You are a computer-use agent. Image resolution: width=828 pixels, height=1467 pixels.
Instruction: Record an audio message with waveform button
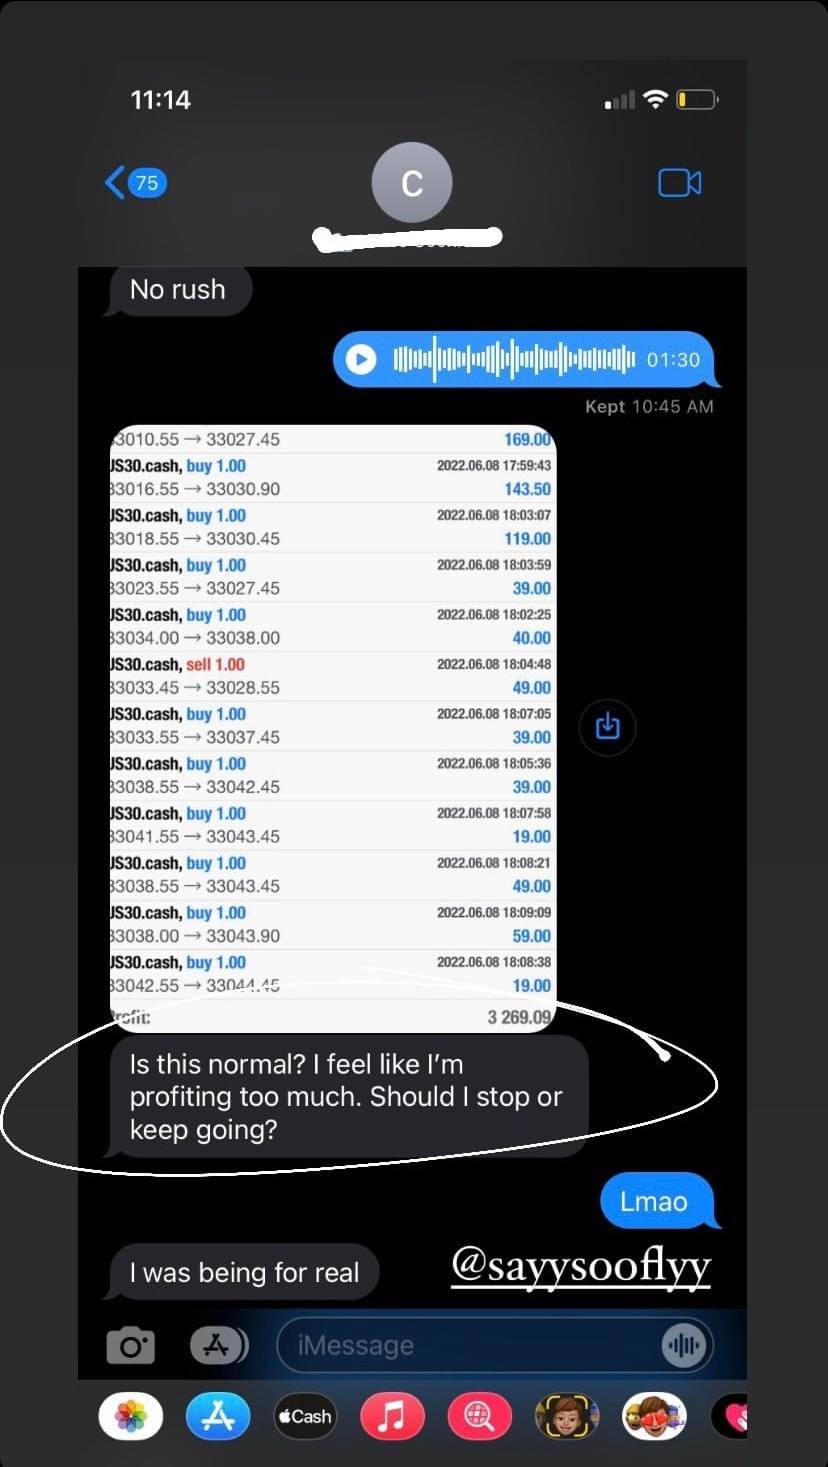(684, 1346)
